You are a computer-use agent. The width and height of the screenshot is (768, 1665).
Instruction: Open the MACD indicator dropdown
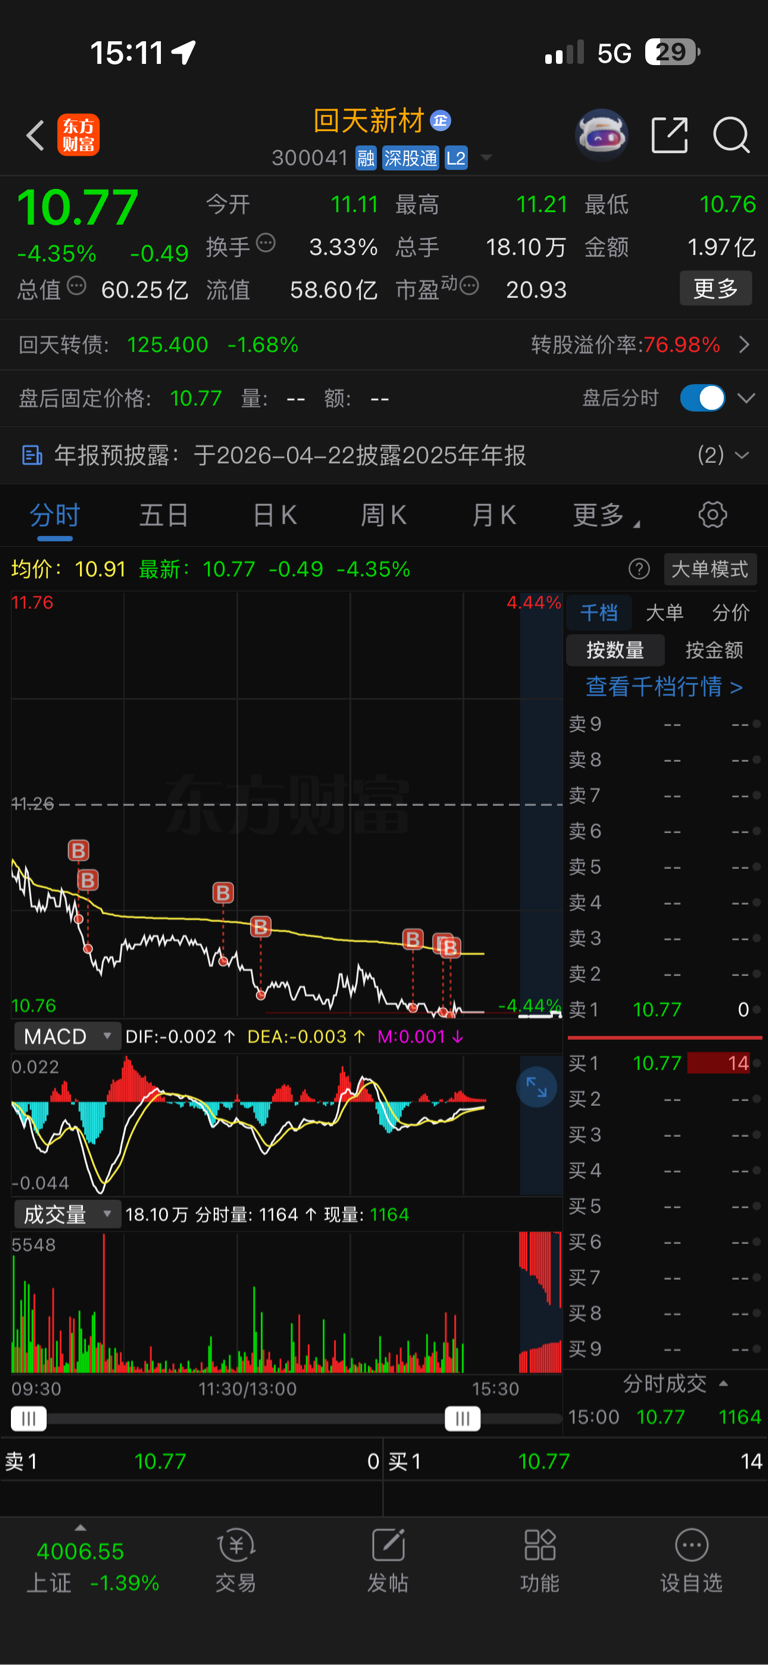pos(68,1036)
